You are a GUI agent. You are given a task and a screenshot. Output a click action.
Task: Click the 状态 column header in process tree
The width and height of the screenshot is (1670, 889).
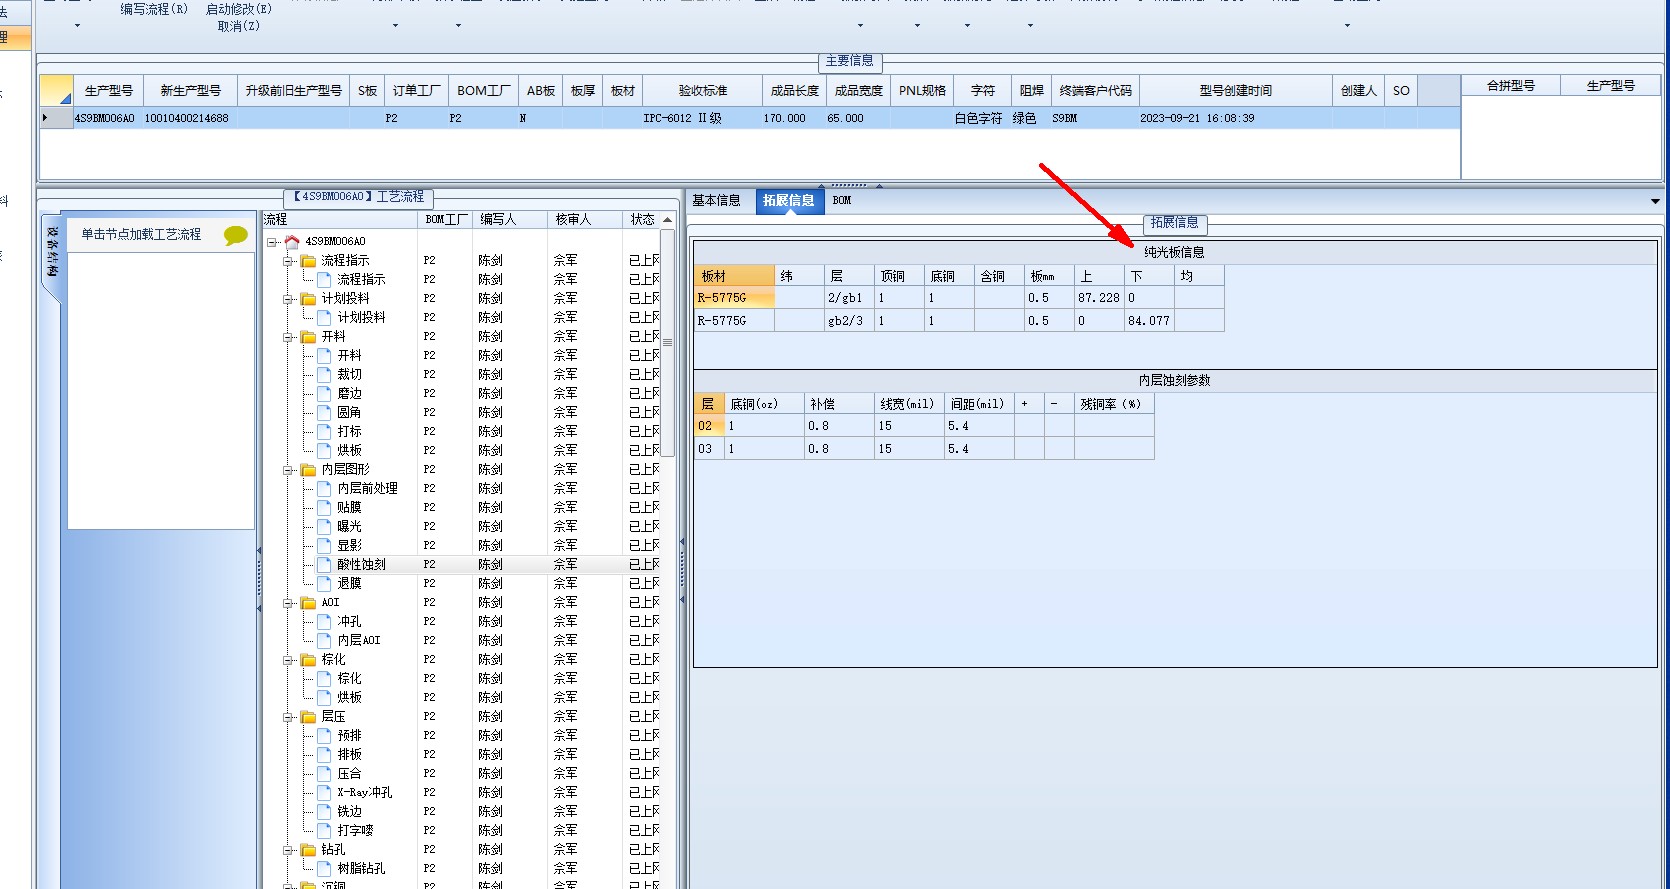tap(642, 219)
